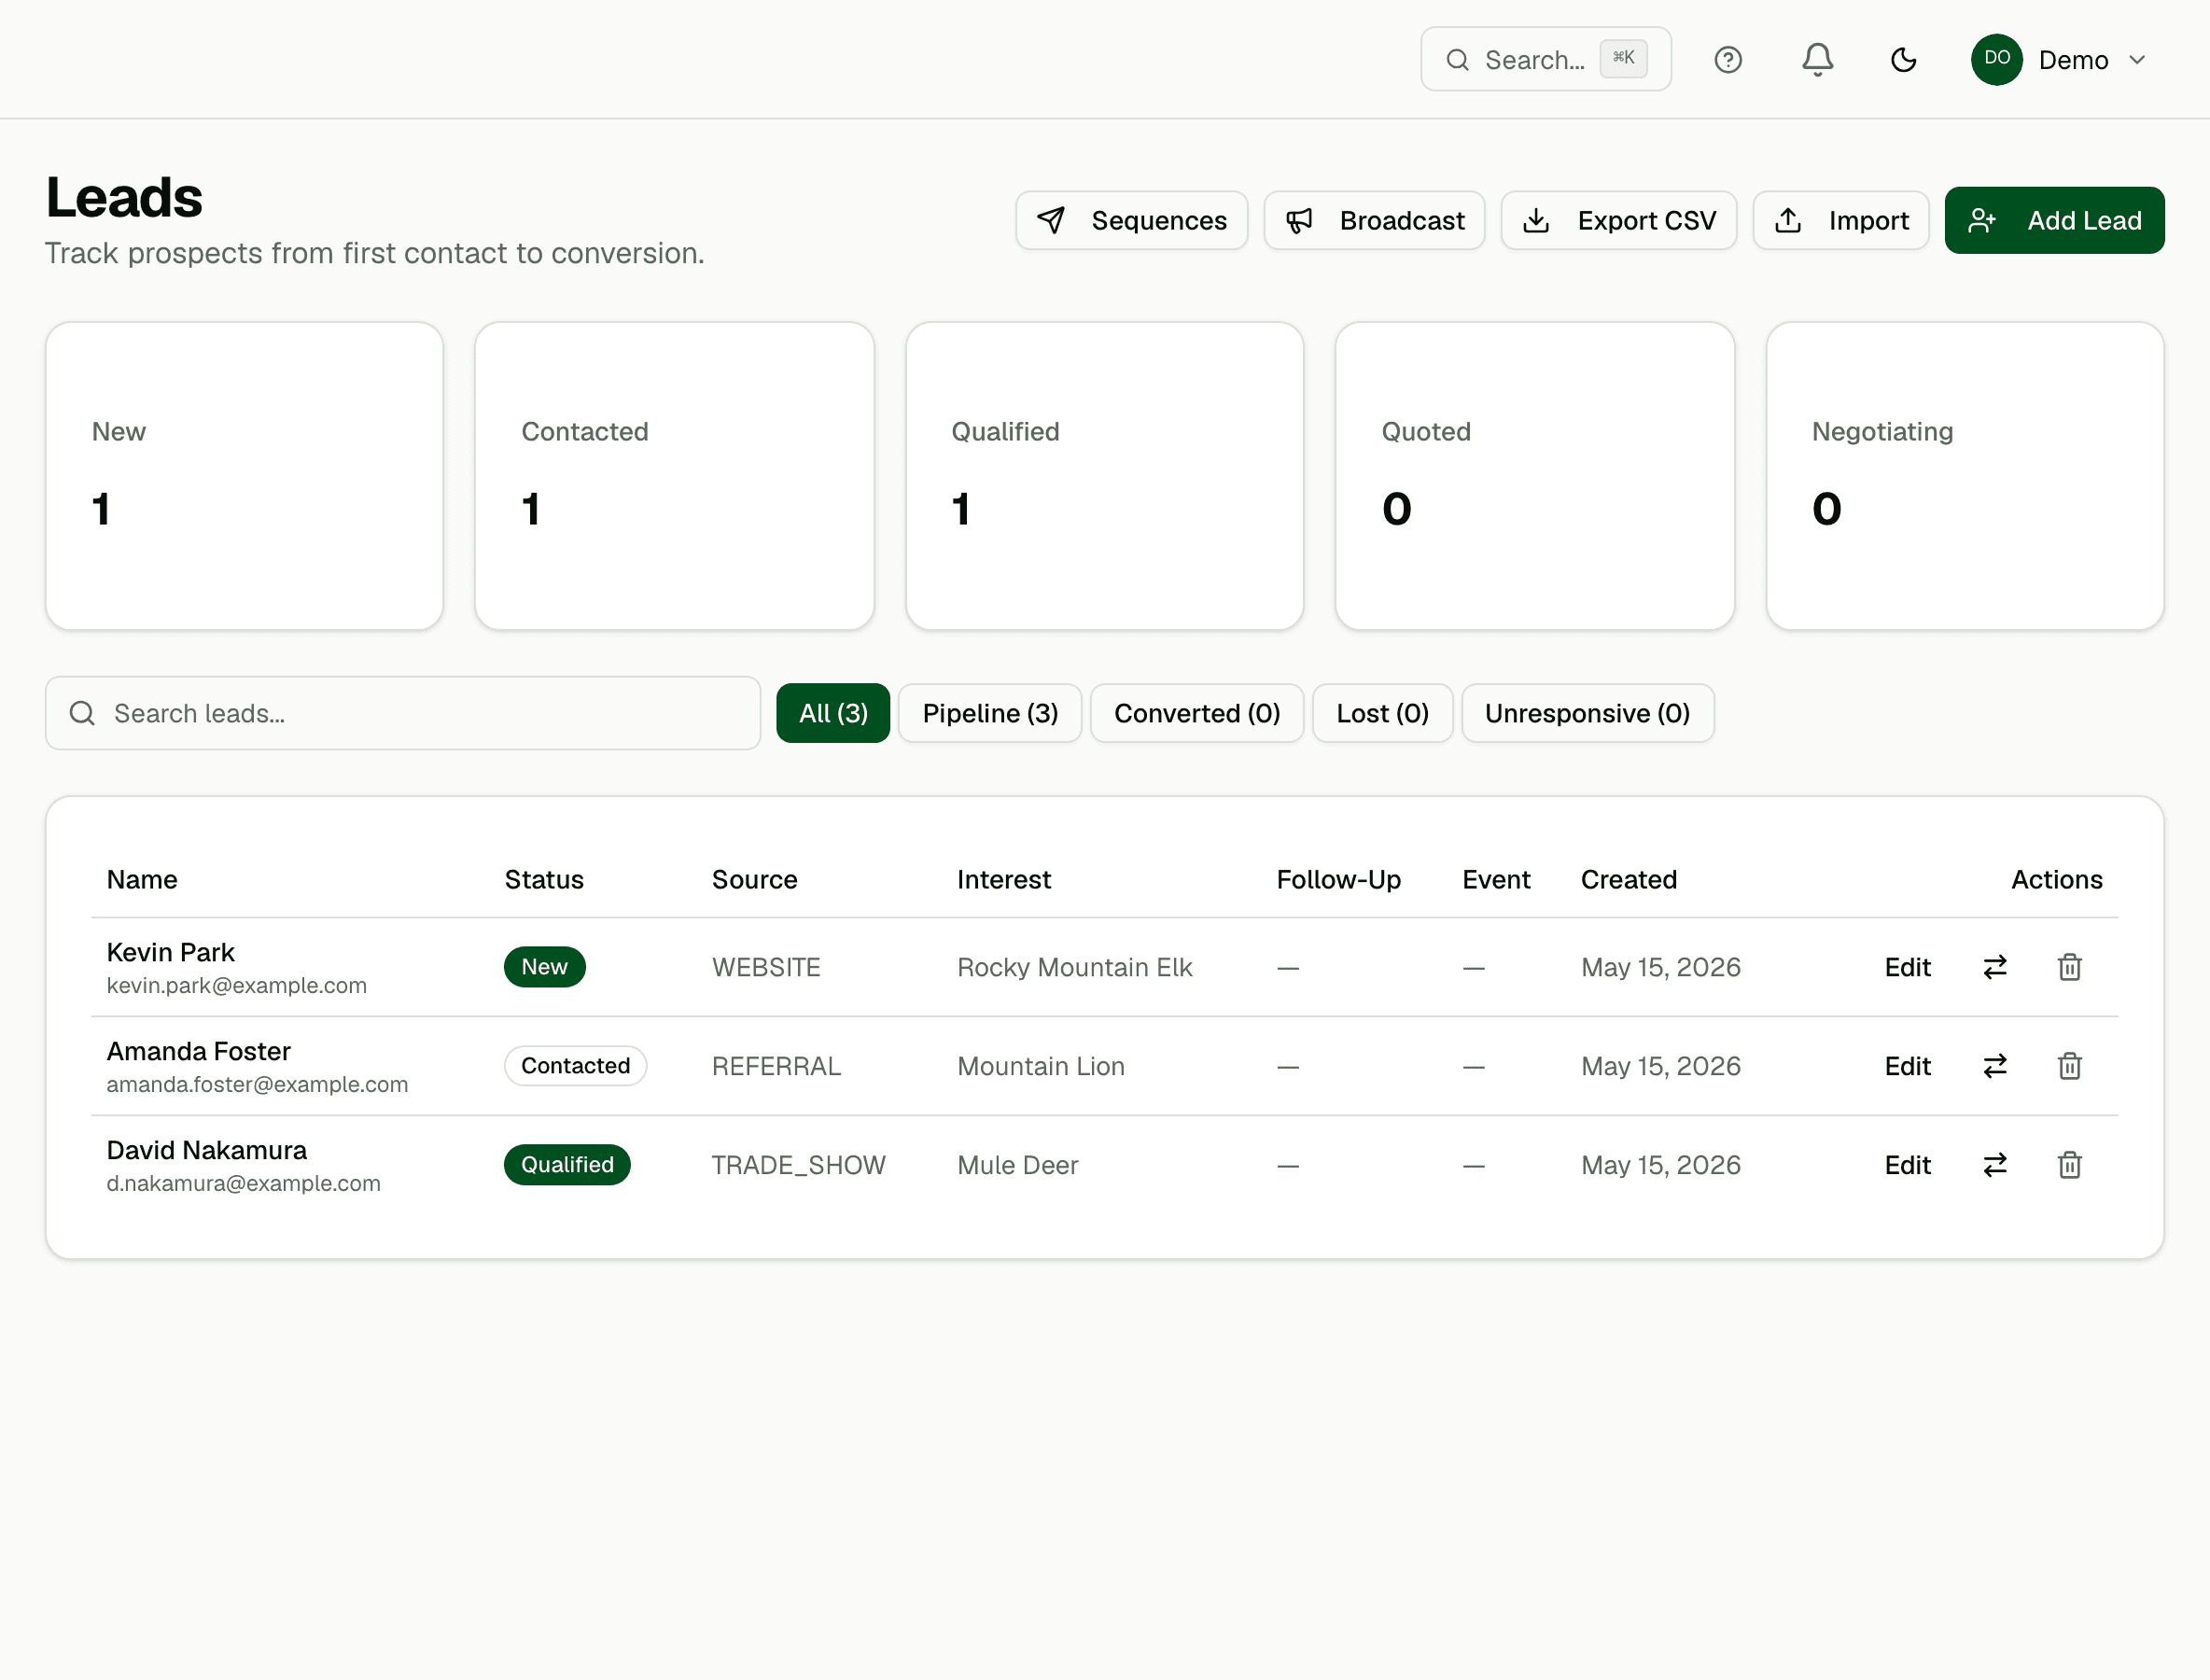The height and width of the screenshot is (1680, 2210).
Task: Click the Name column header
Action: point(142,879)
